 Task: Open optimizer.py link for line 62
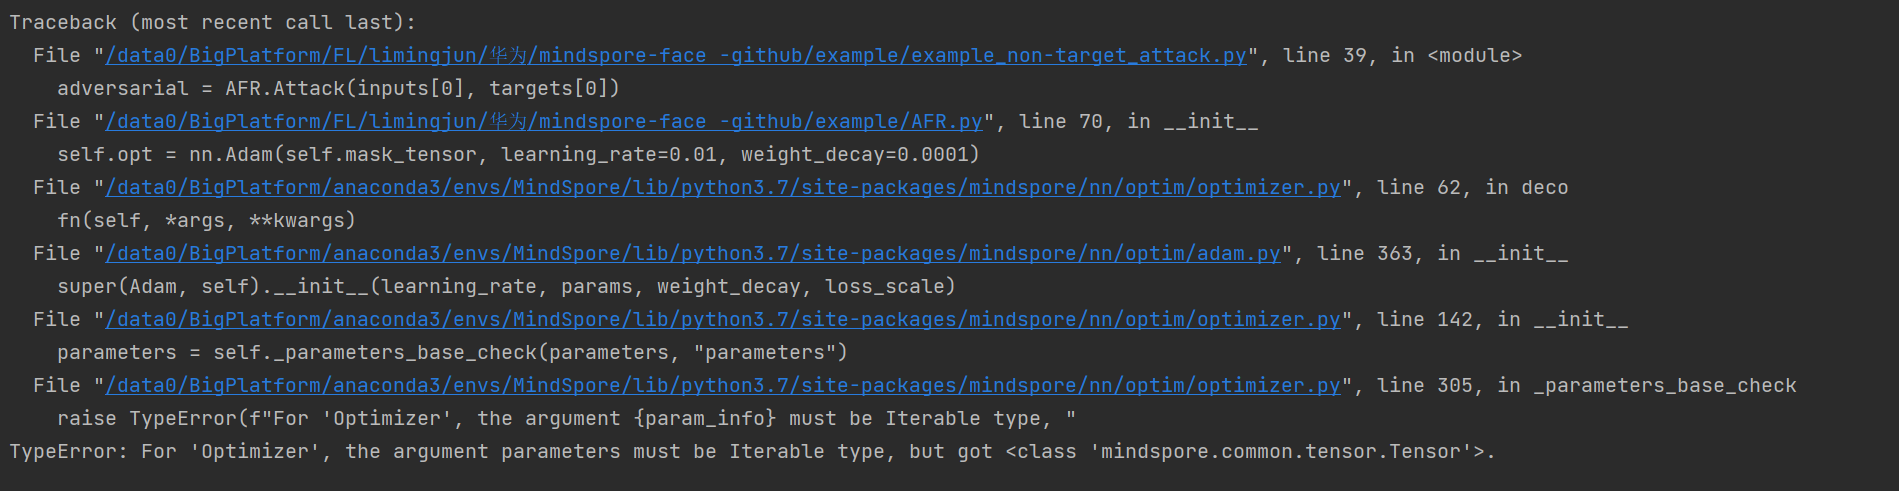click(x=722, y=188)
